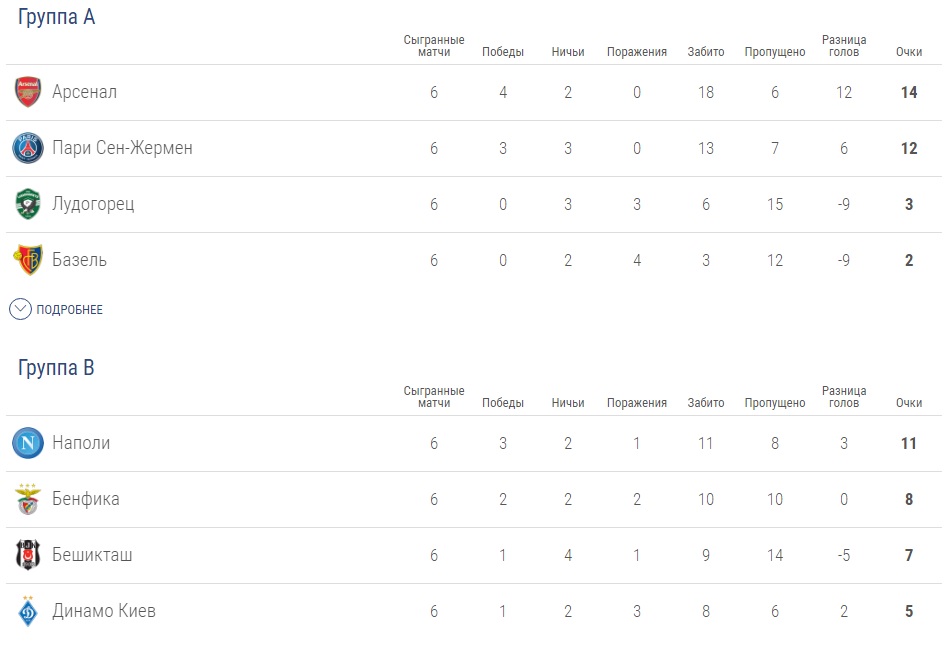Click the Benfica eagle crest

click(28, 499)
